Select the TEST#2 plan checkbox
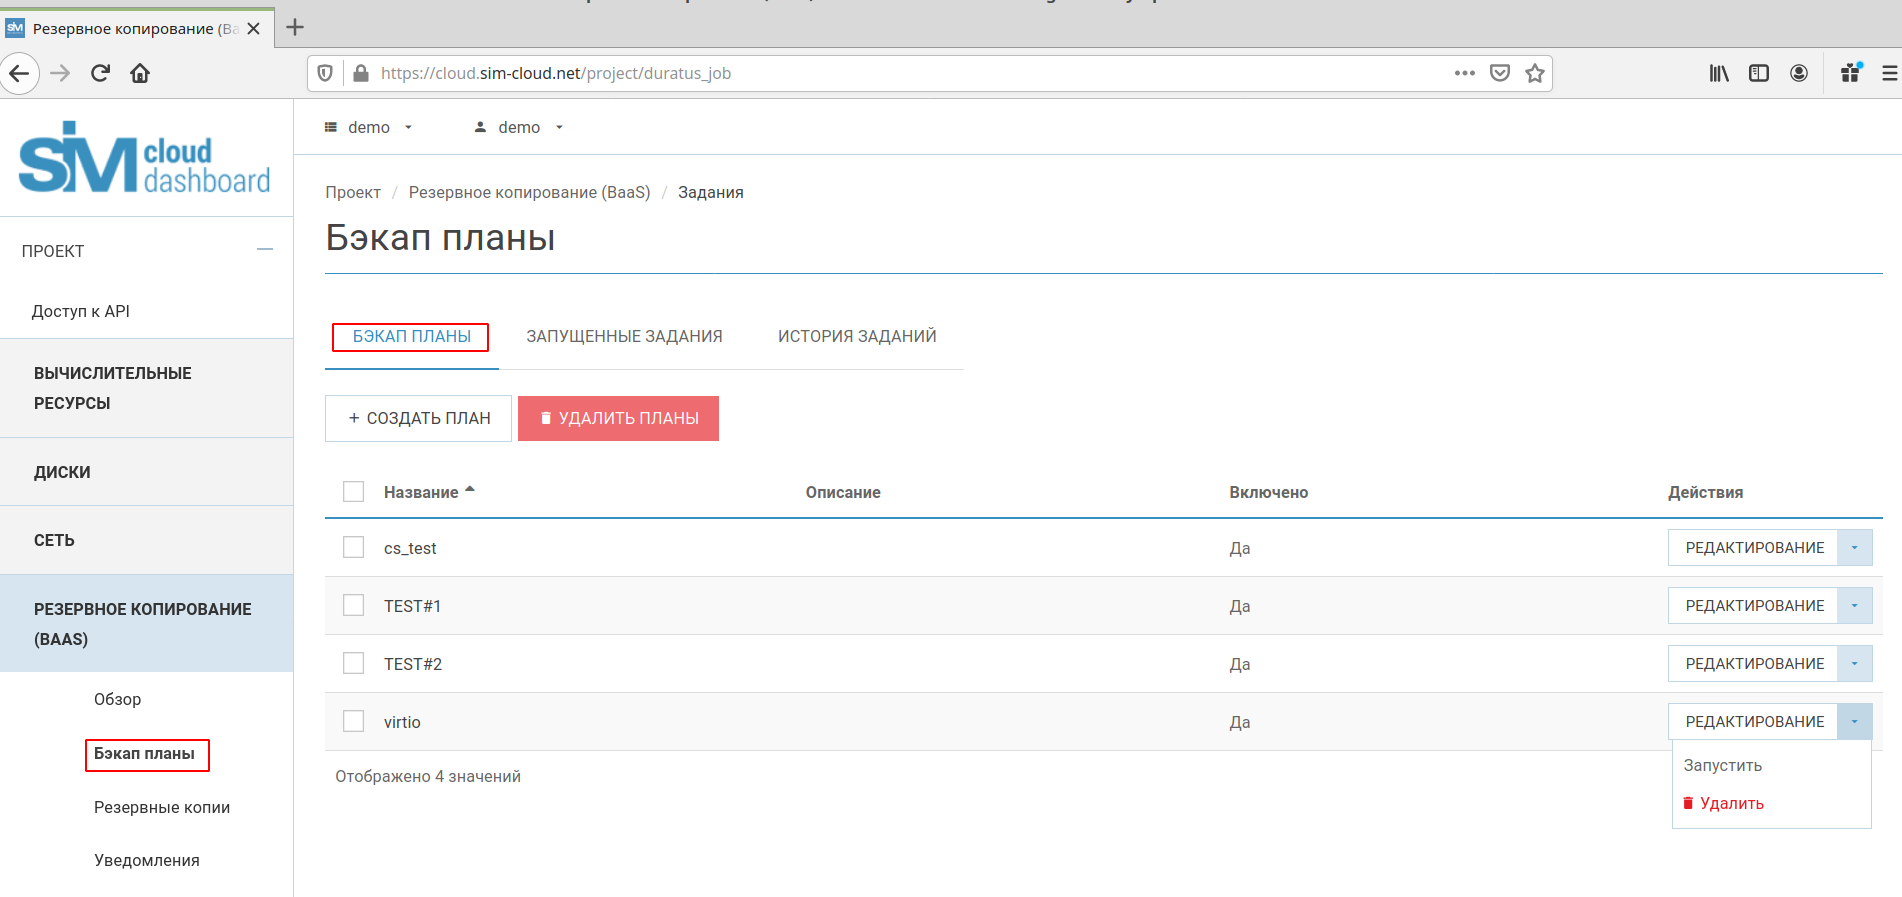The height and width of the screenshot is (897, 1902). point(353,663)
